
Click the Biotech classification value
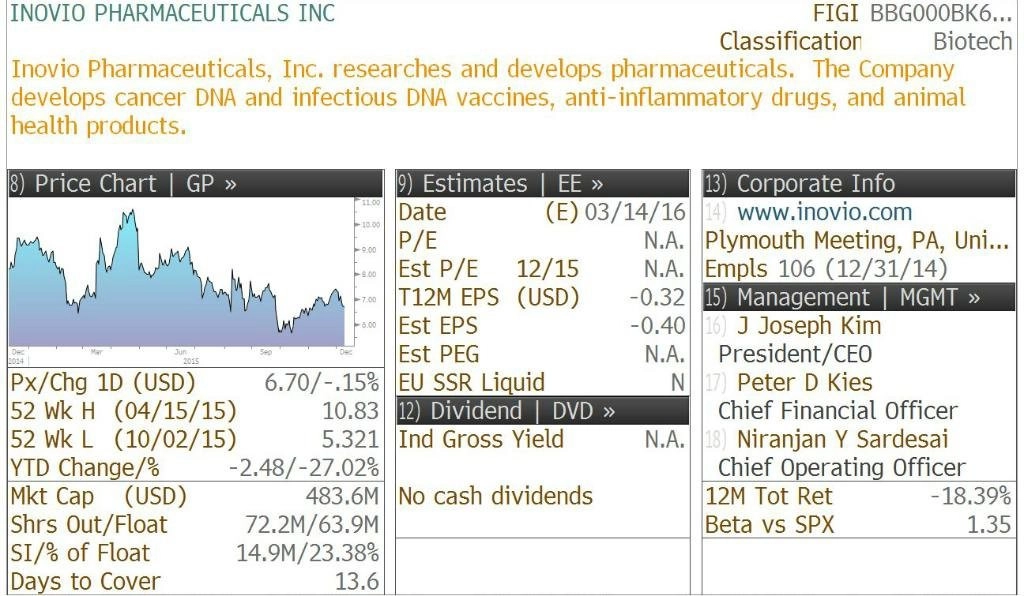[x=972, y=41]
